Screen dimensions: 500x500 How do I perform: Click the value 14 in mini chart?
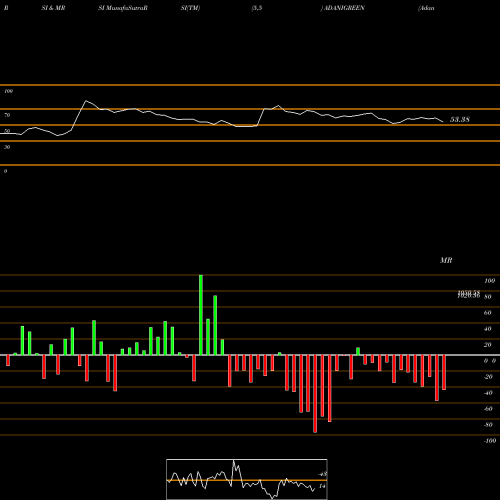322,486
